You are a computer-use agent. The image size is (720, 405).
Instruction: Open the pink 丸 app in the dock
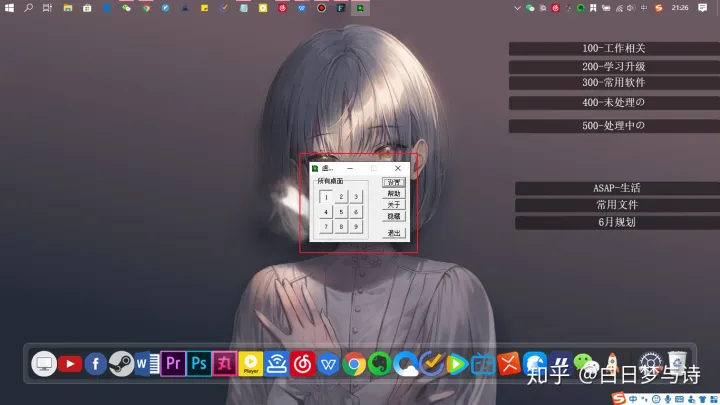coord(225,364)
